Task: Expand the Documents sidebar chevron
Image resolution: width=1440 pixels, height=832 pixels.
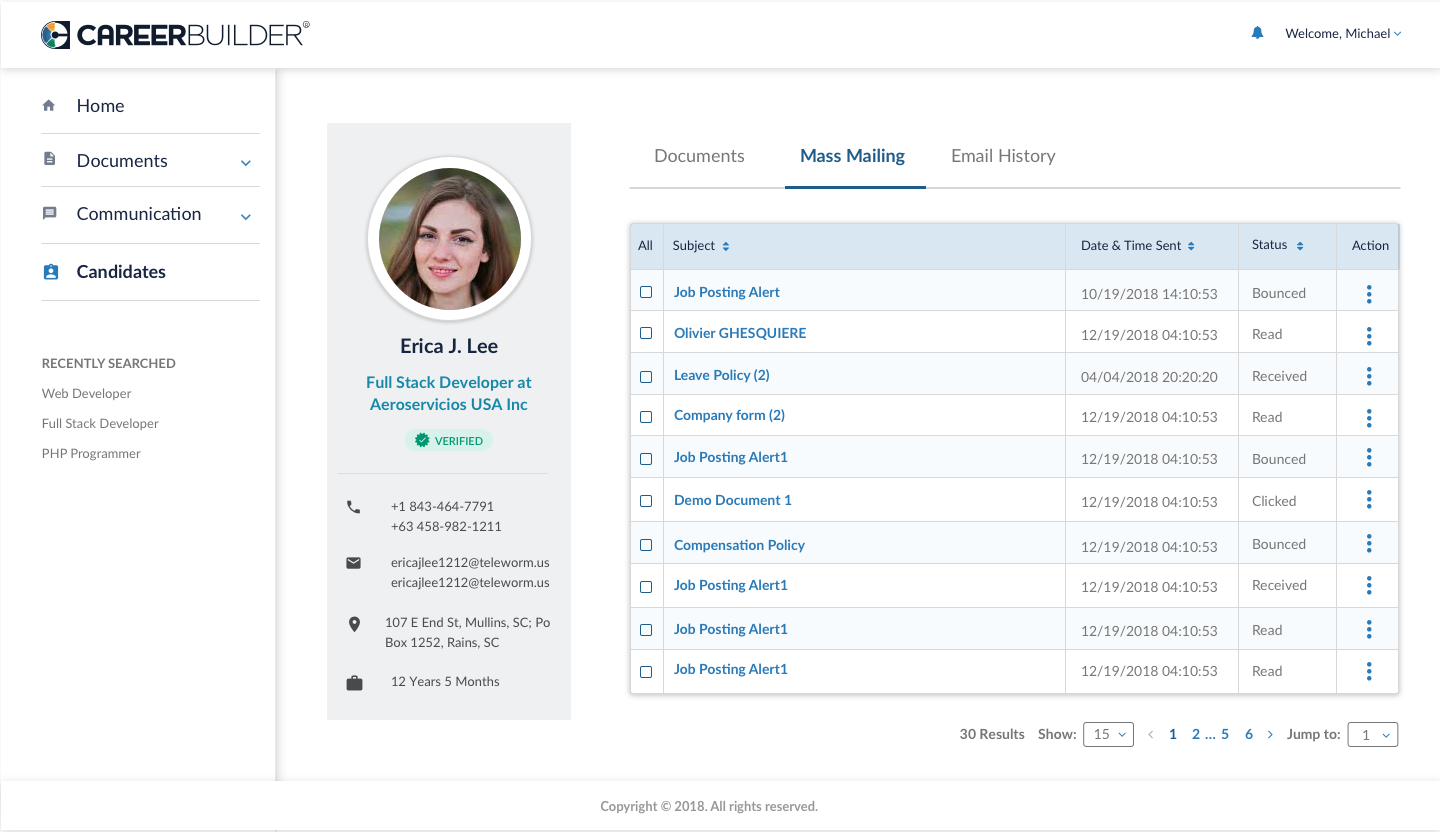Action: click(x=246, y=163)
